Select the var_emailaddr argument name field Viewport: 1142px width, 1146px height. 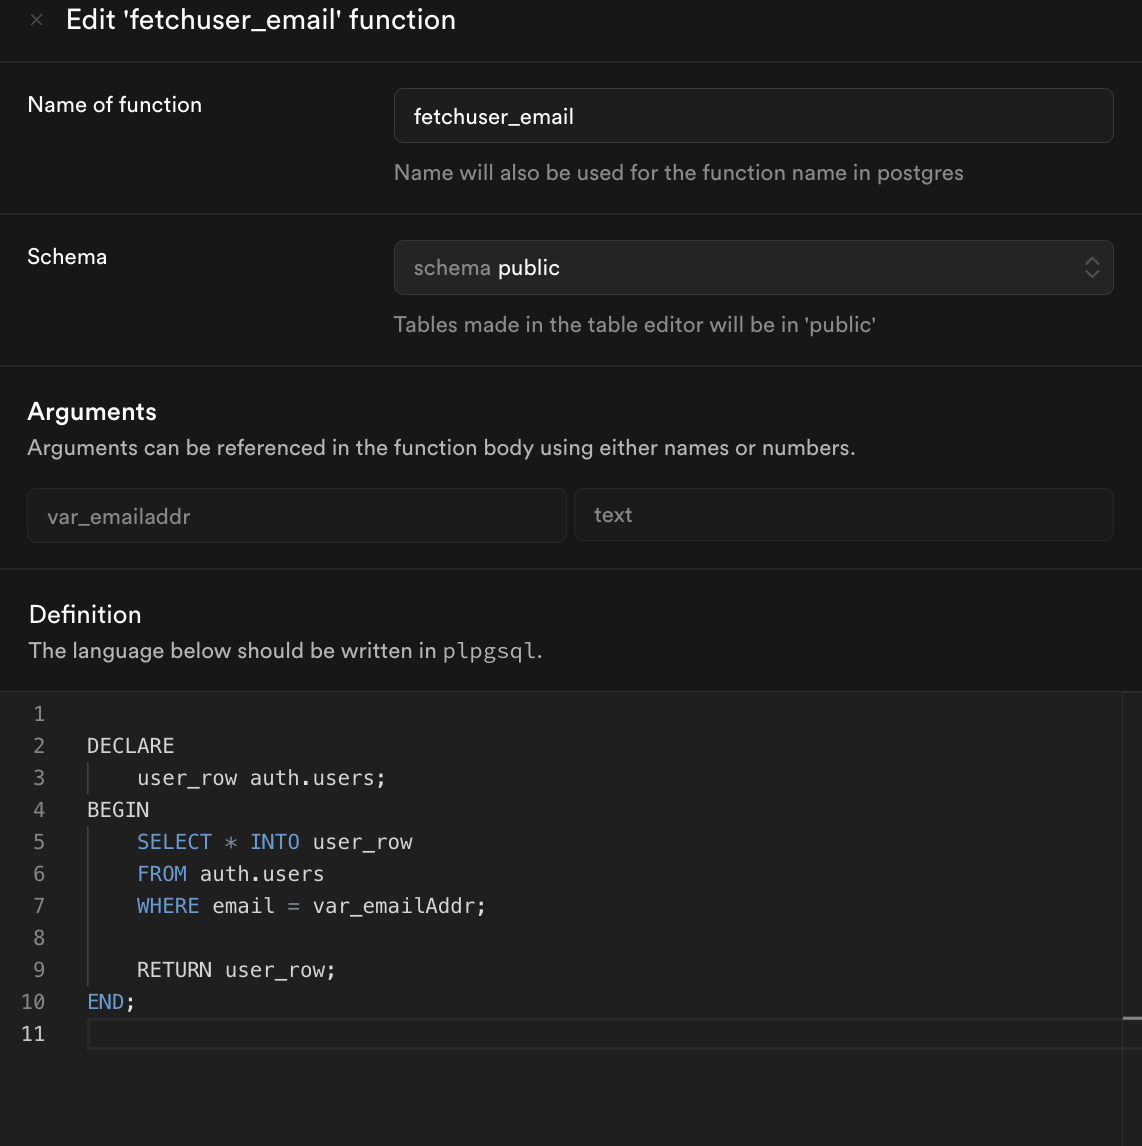(x=296, y=516)
